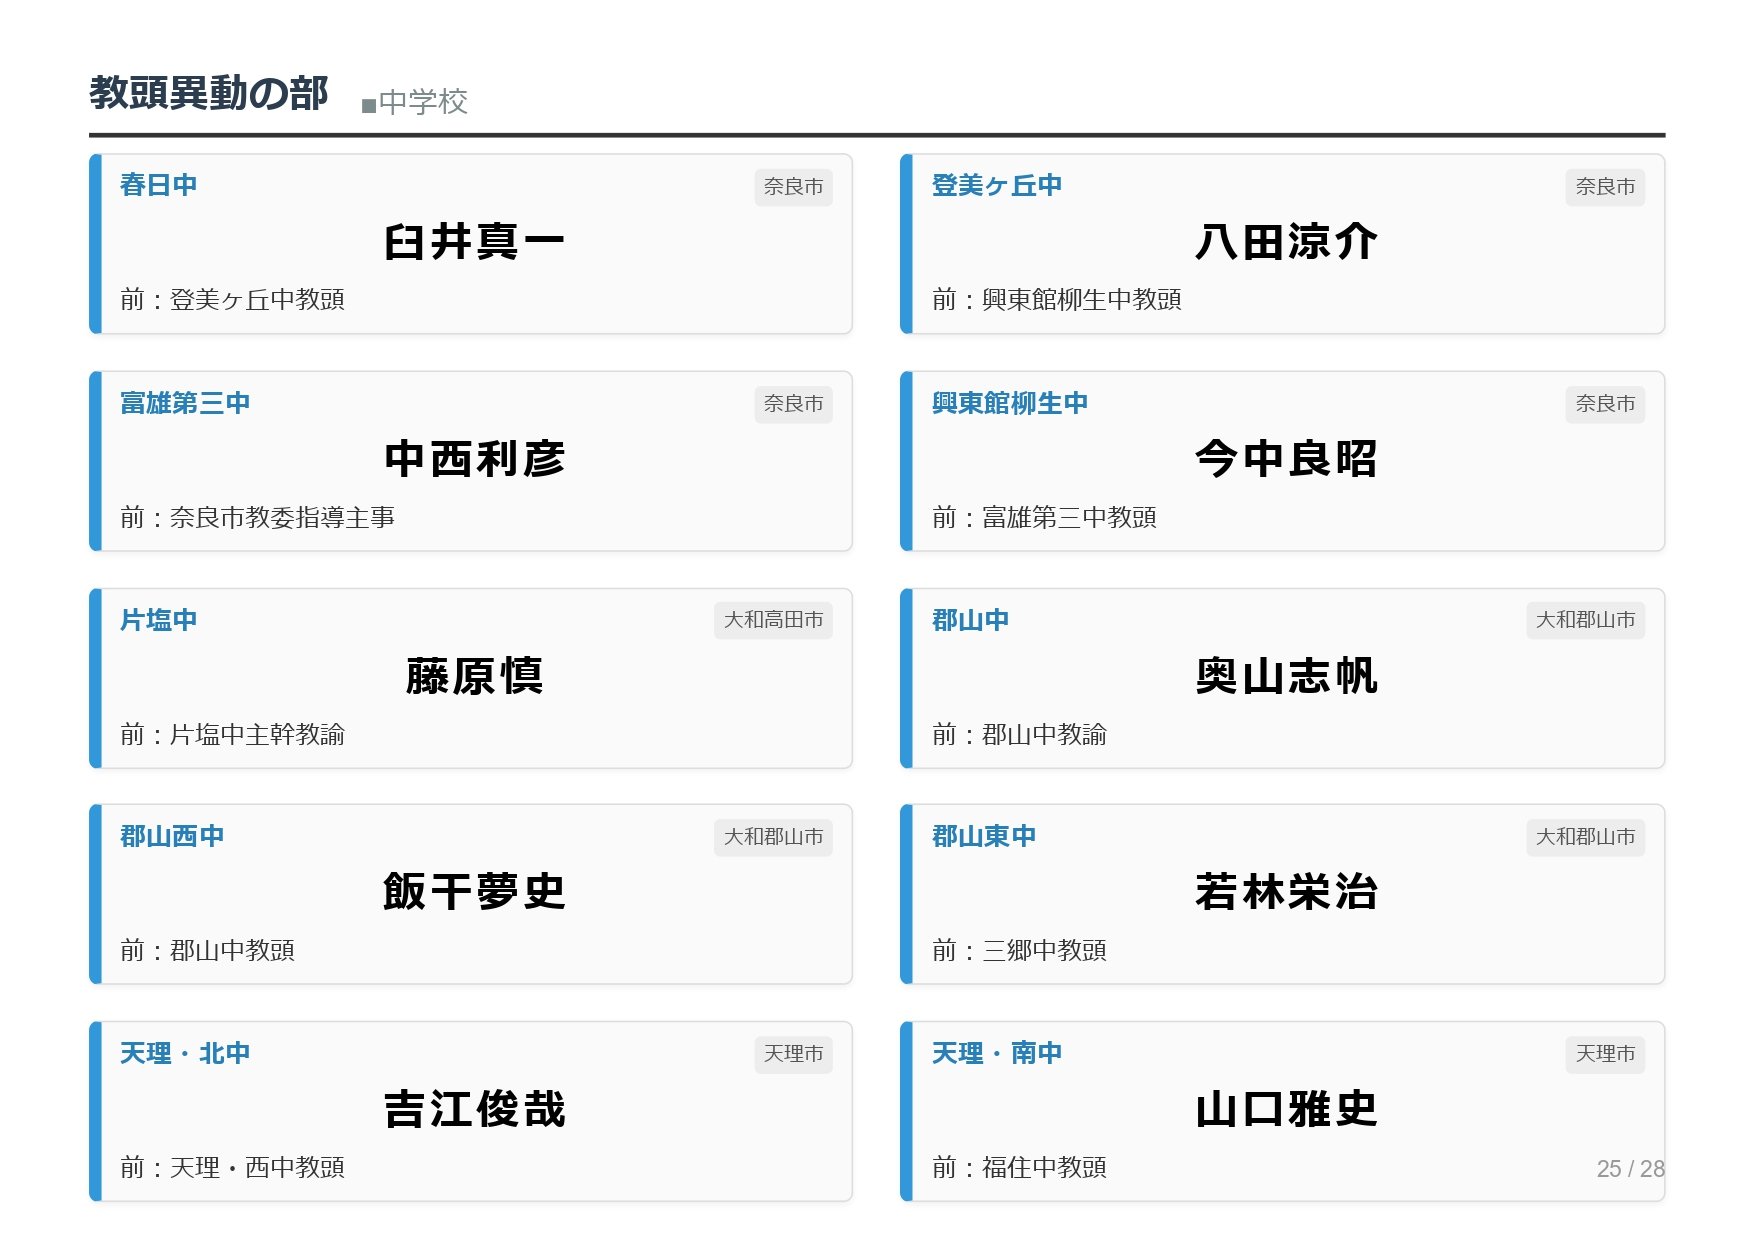The width and height of the screenshot is (1754, 1240).
Task: Click the 春日中 school name heading
Action: (x=158, y=185)
